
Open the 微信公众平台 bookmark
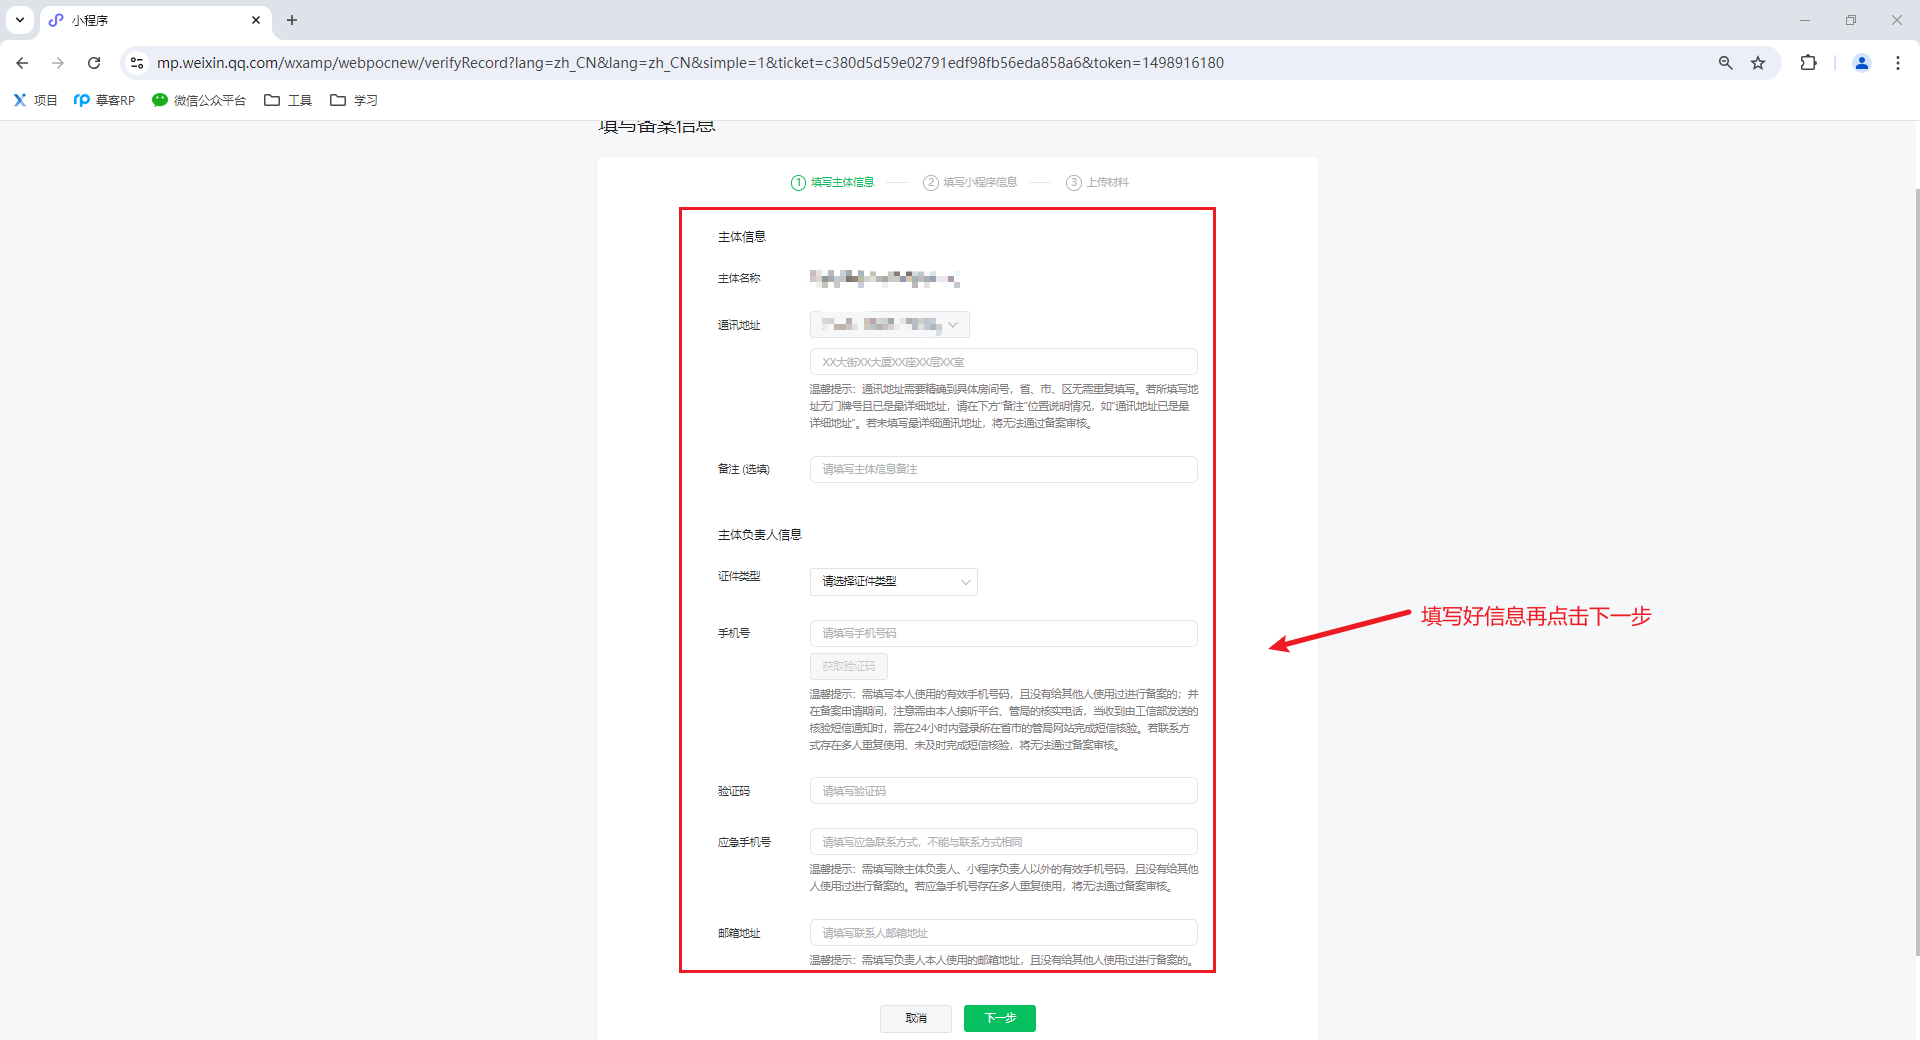pyautogui.click(x=199, y=100)
